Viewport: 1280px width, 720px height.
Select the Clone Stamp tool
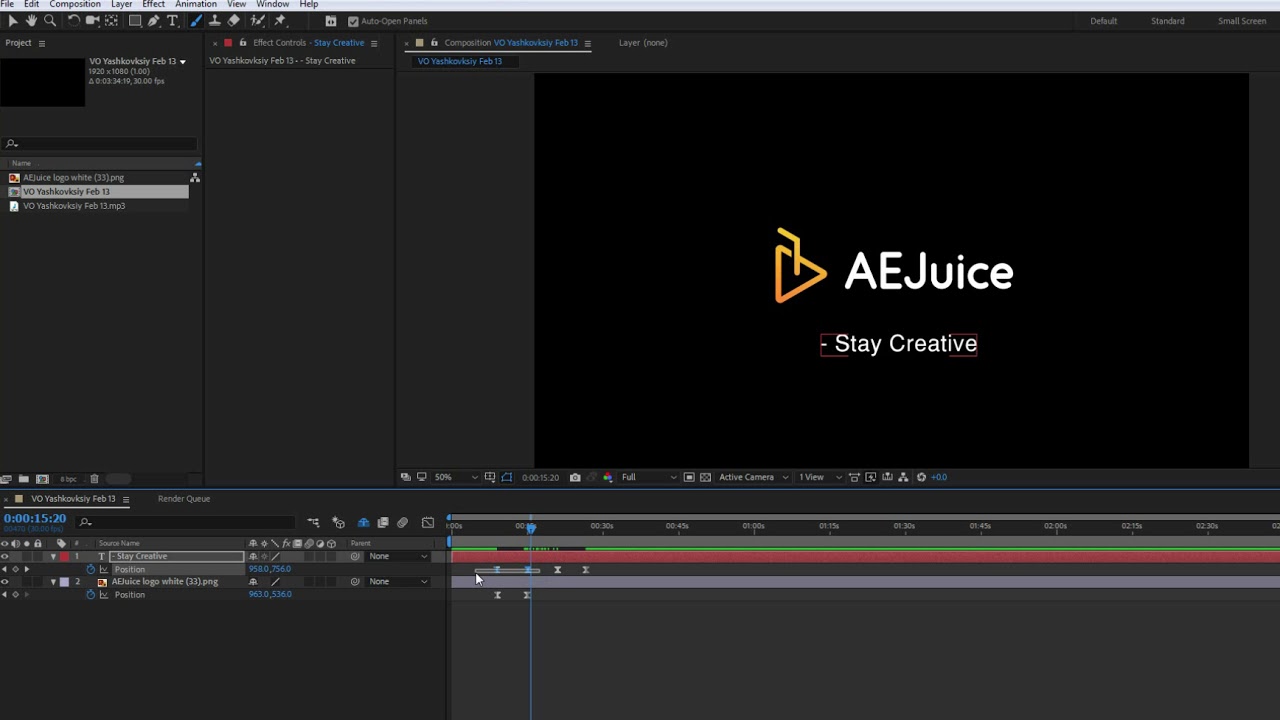(215, 20)
